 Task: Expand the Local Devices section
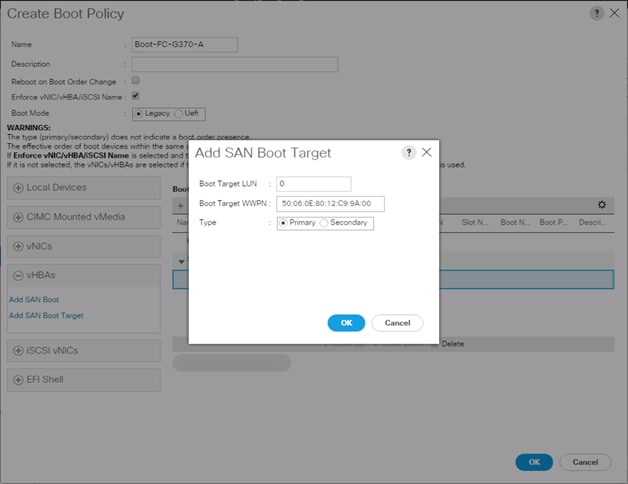pos(84,188)
